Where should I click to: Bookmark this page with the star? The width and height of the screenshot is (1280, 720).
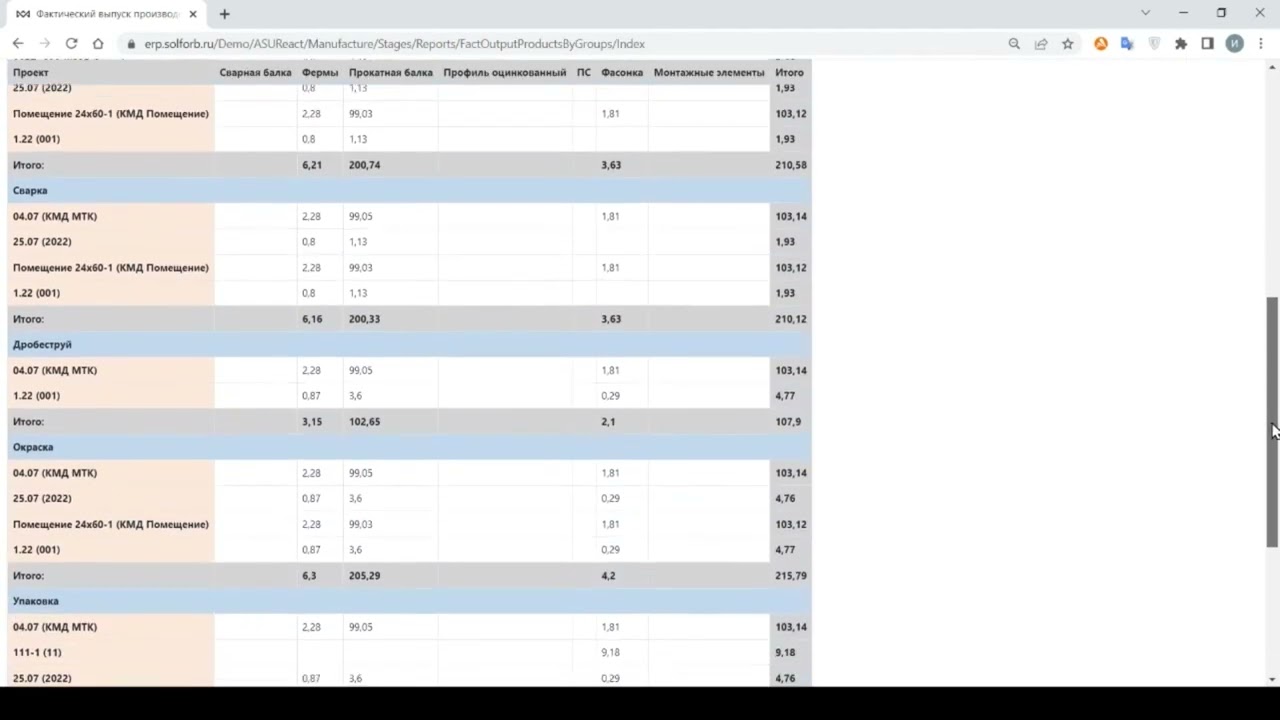point(1068,44)
